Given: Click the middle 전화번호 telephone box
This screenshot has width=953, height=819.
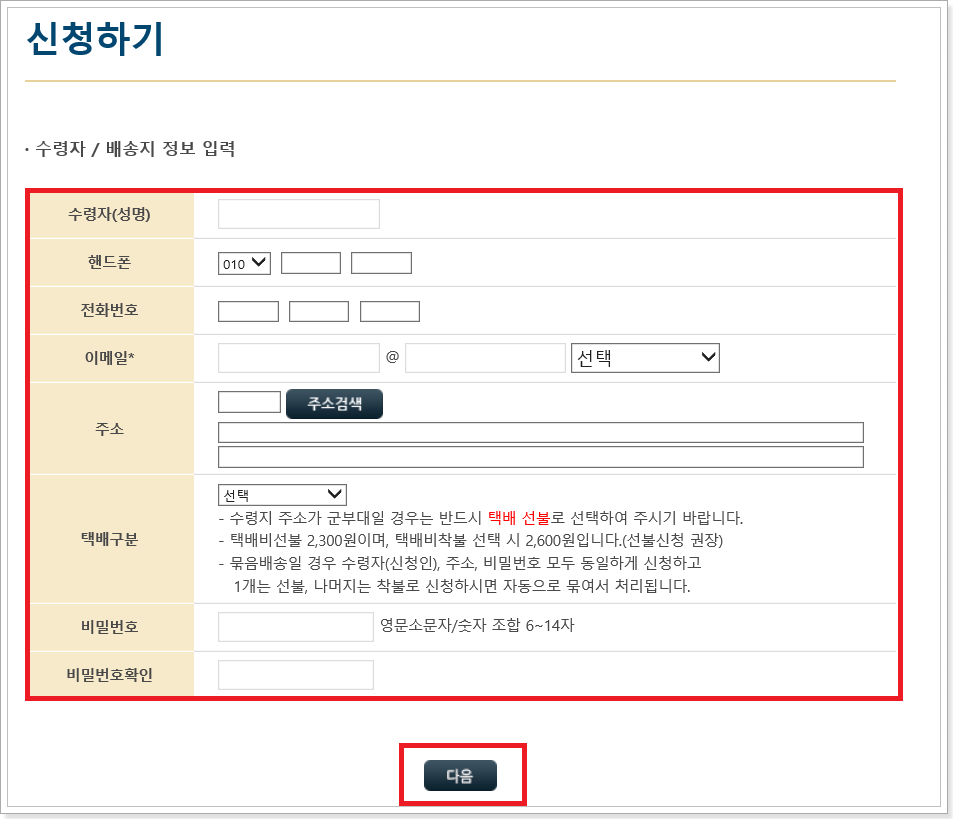Looking at the screenshot, I should tap(319, 310).
